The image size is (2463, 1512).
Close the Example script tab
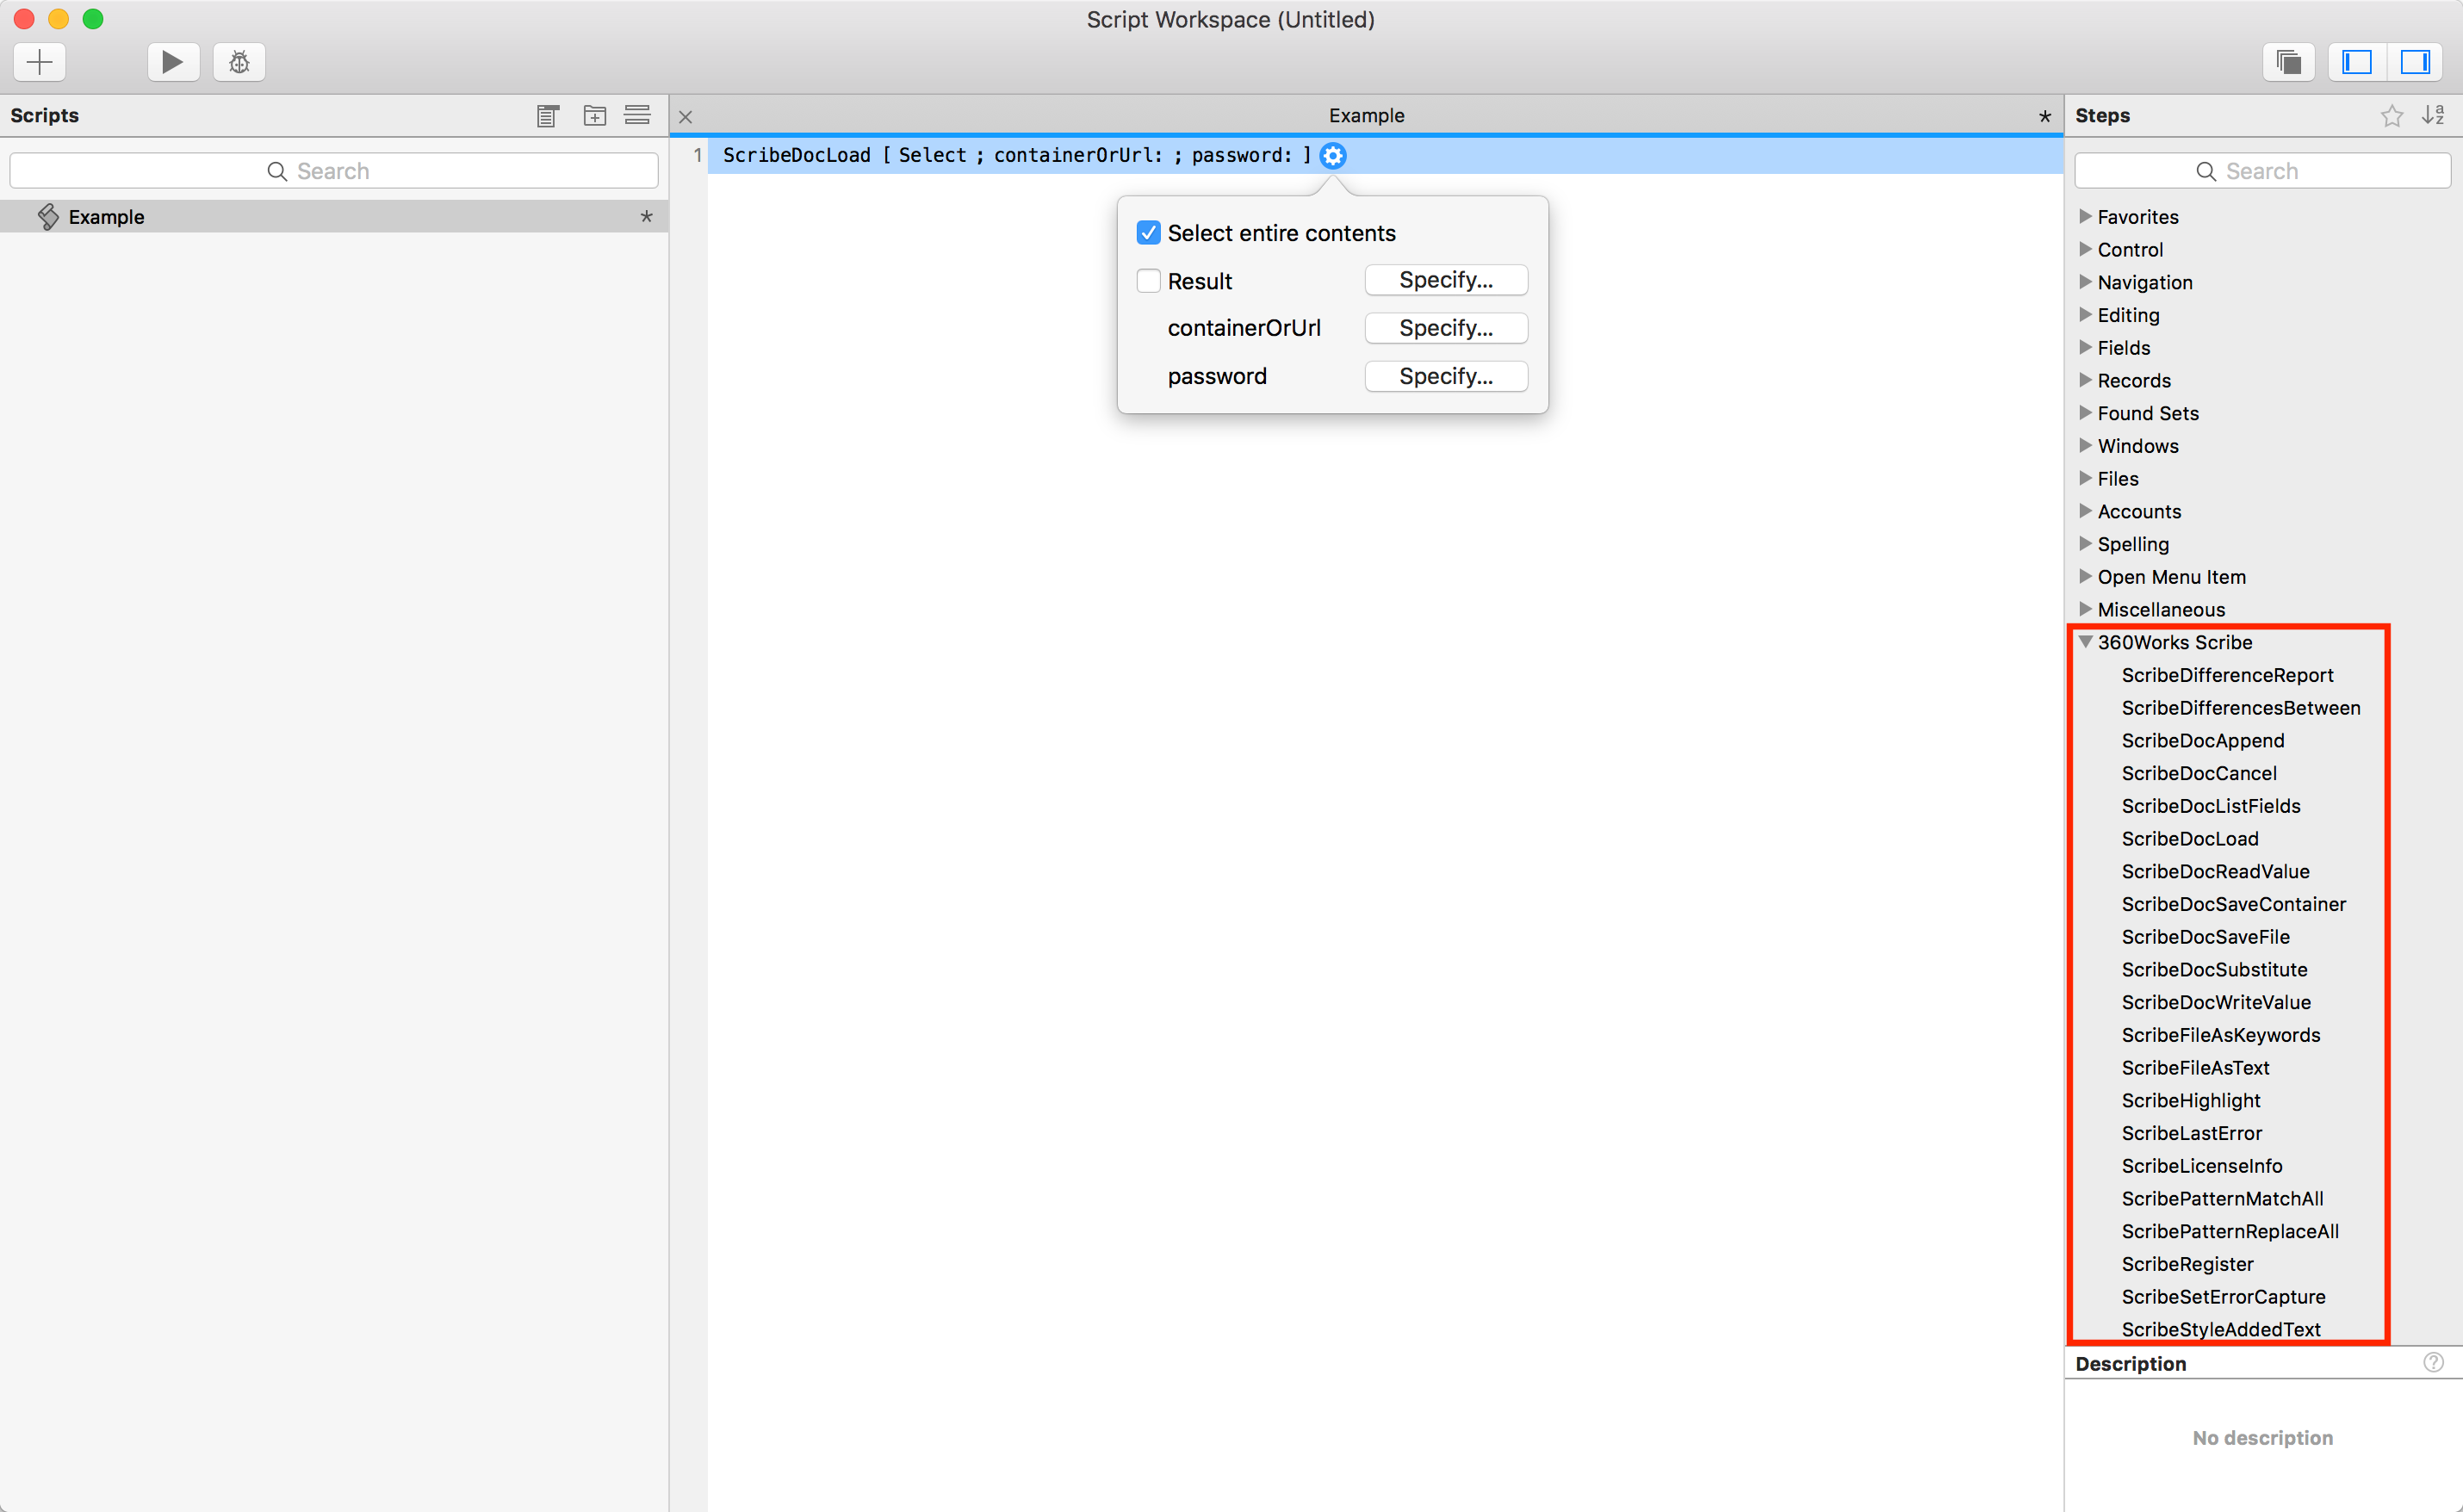(685, 117)
